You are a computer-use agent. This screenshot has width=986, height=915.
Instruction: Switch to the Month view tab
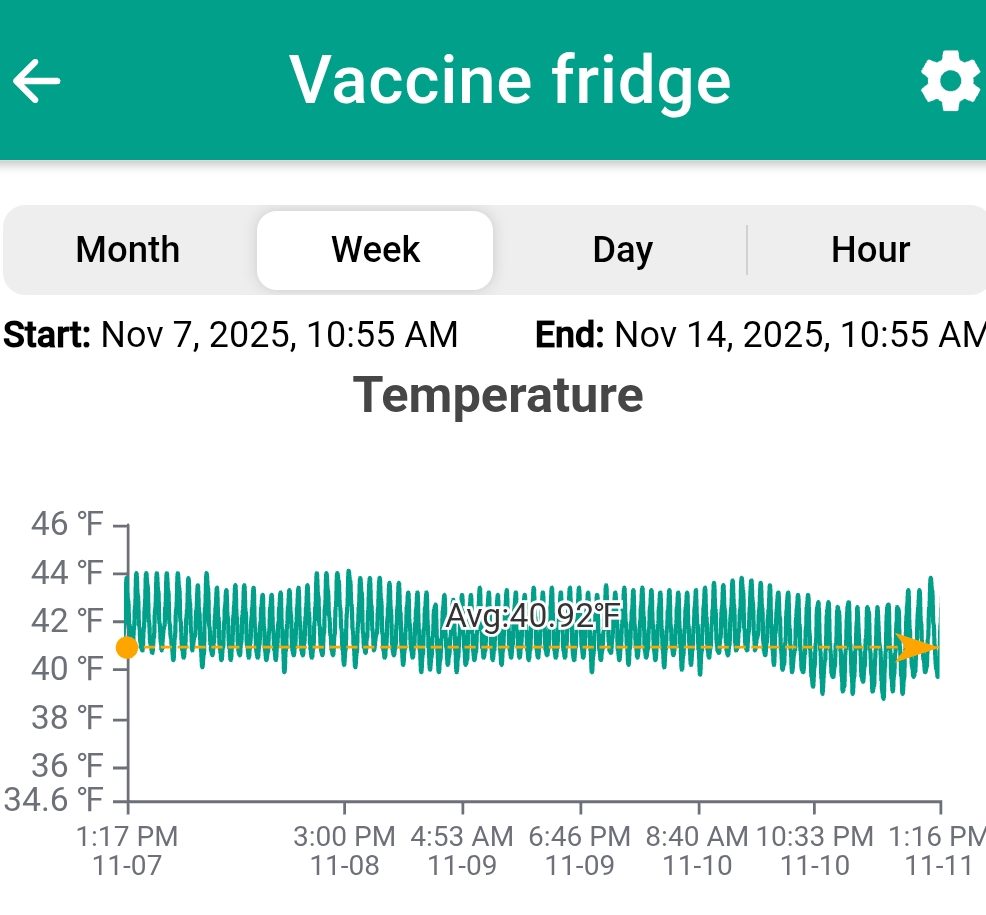pos(128,249)
